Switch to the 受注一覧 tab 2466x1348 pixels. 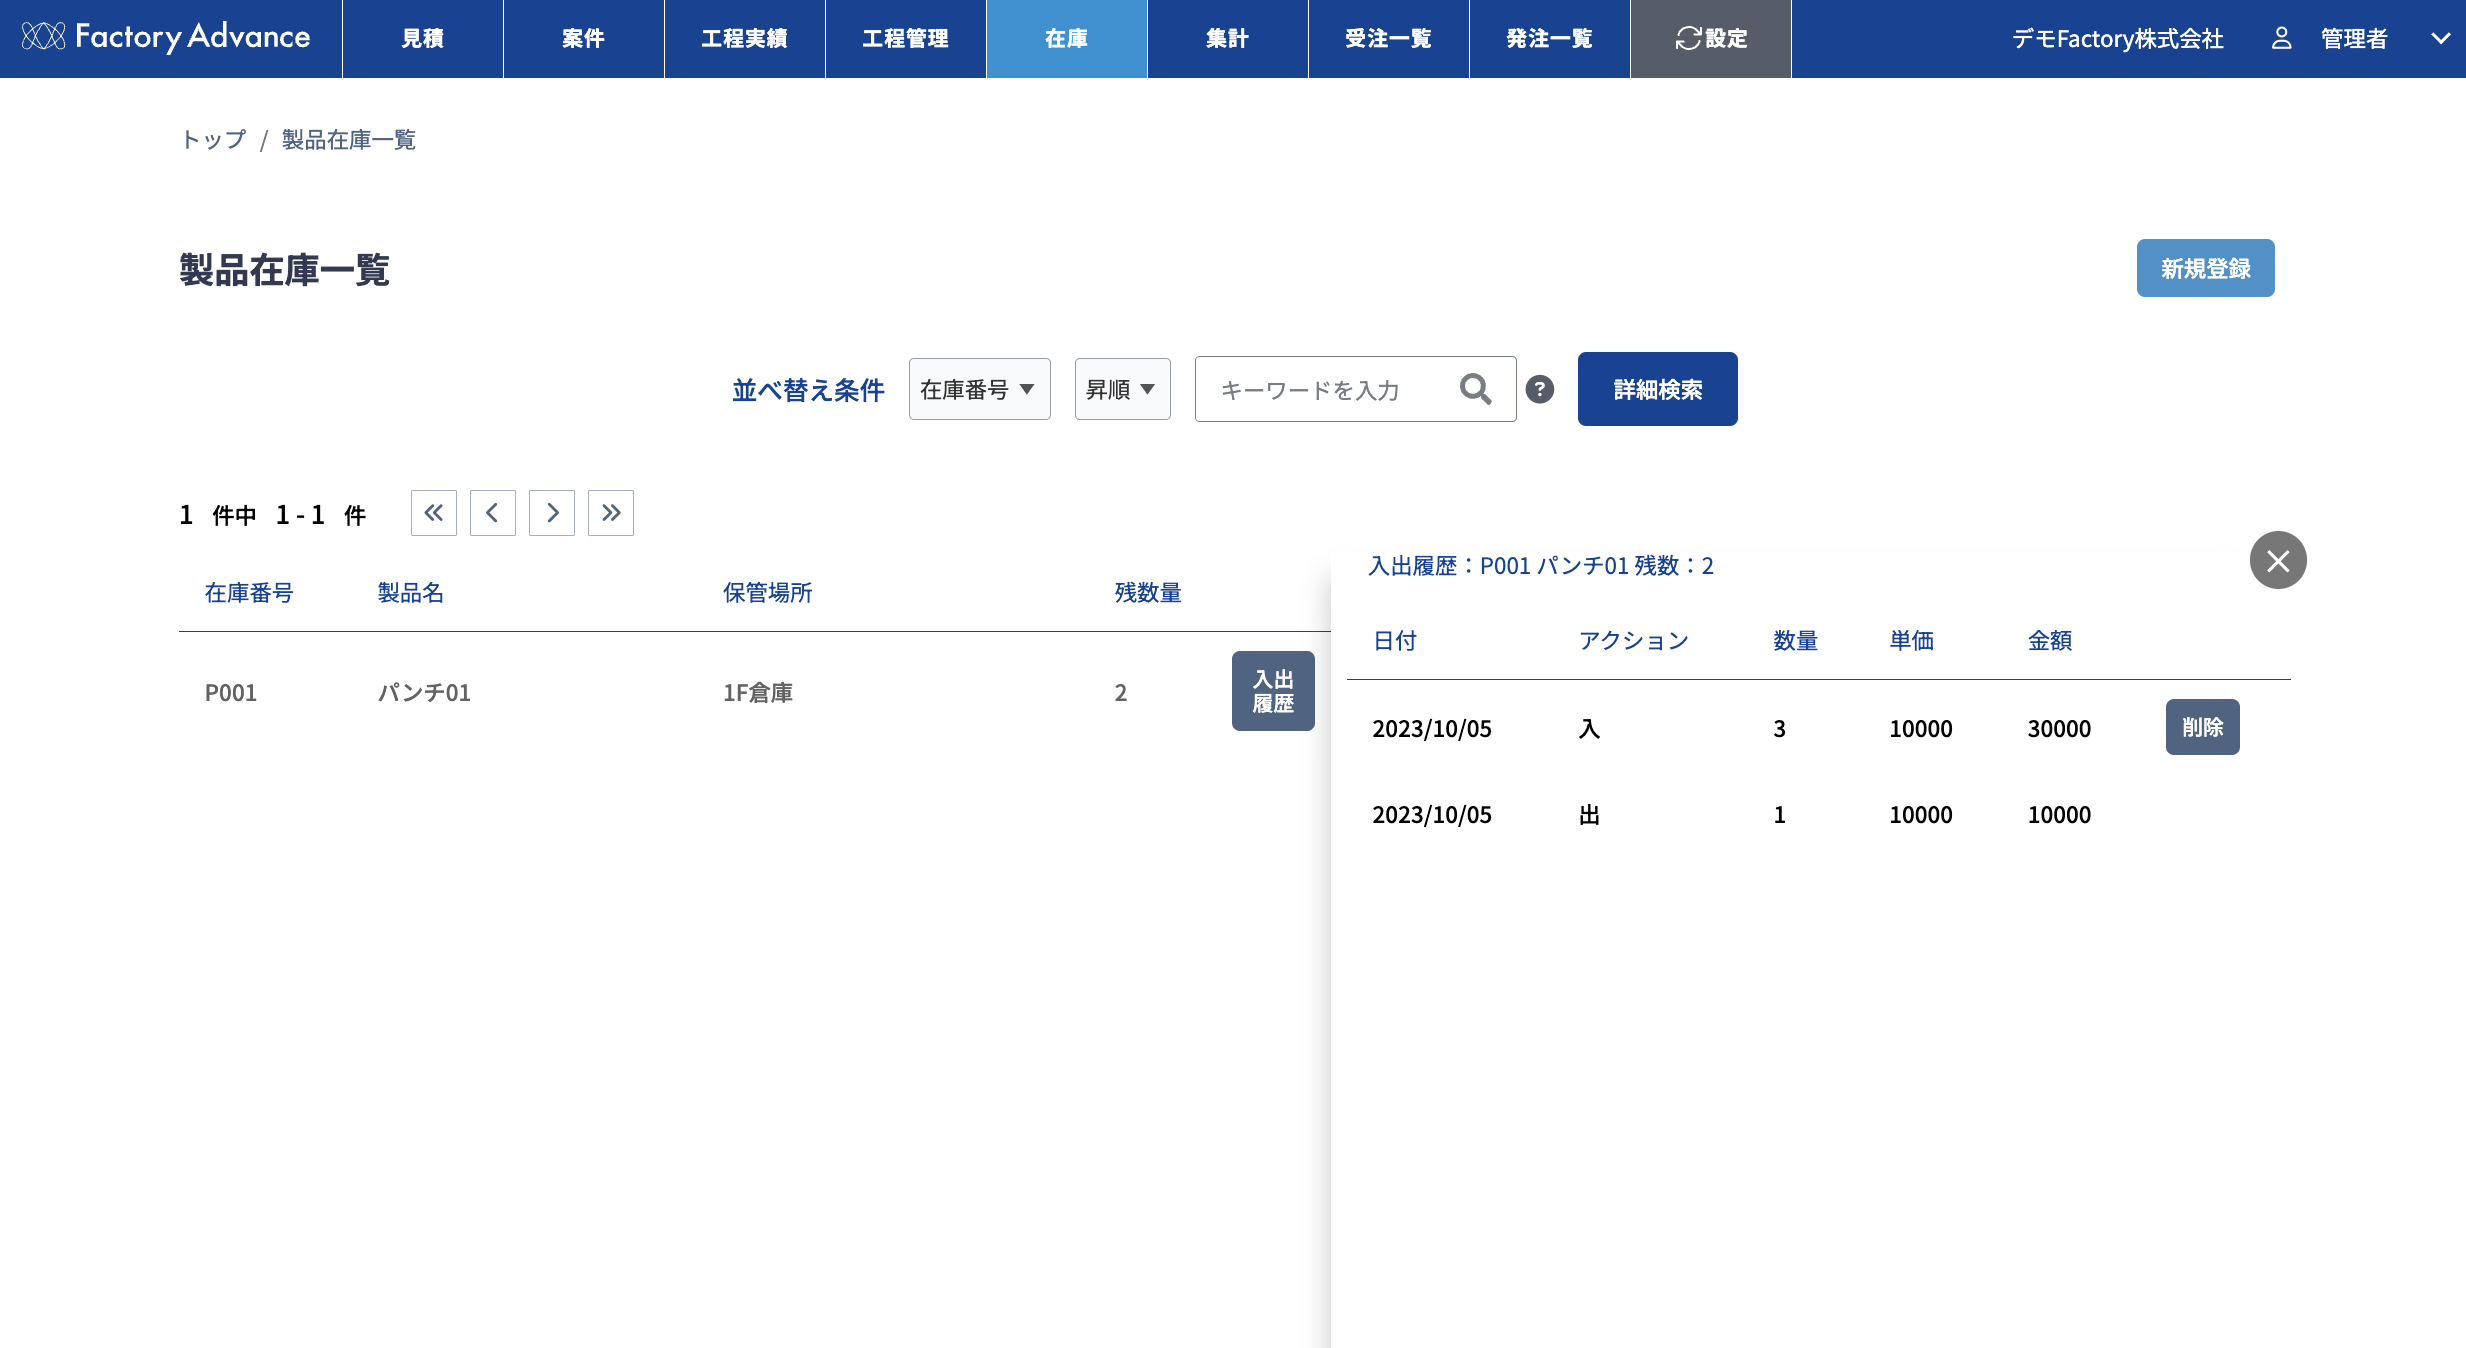pos(1387,38)
